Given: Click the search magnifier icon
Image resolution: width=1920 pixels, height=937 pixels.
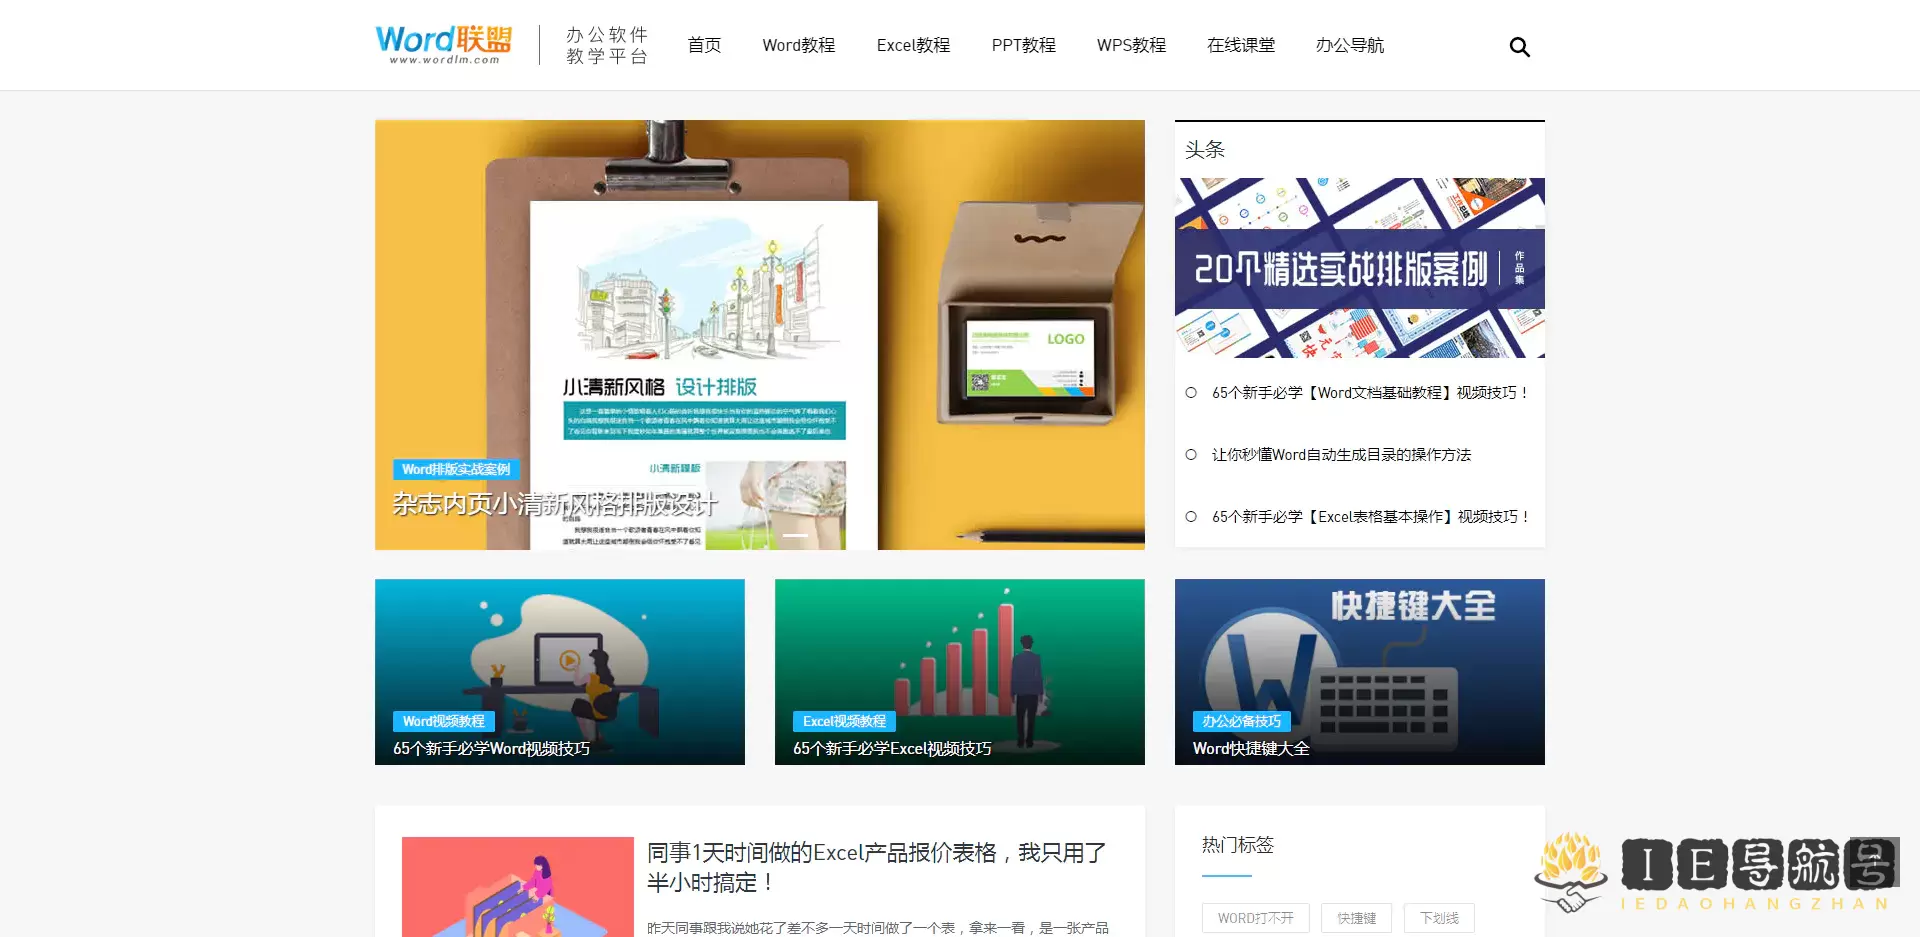Looking at the screenshot, I should (x=1519, y=47).
